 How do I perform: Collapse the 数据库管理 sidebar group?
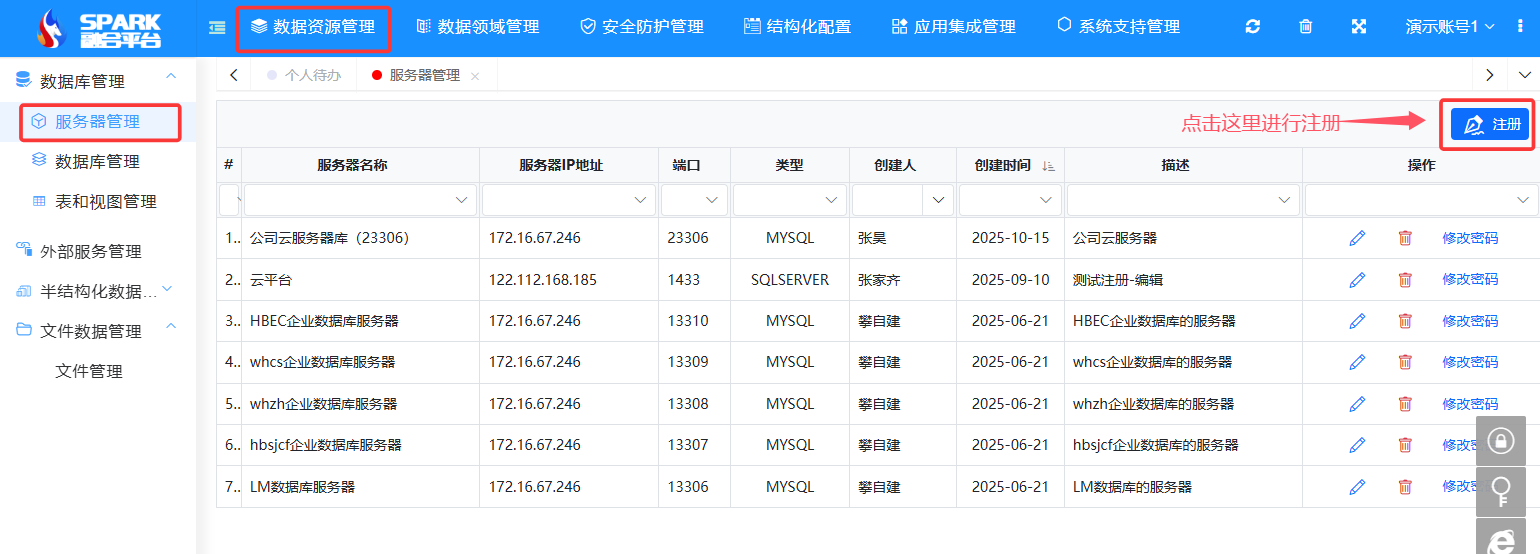tap(171, 76)
